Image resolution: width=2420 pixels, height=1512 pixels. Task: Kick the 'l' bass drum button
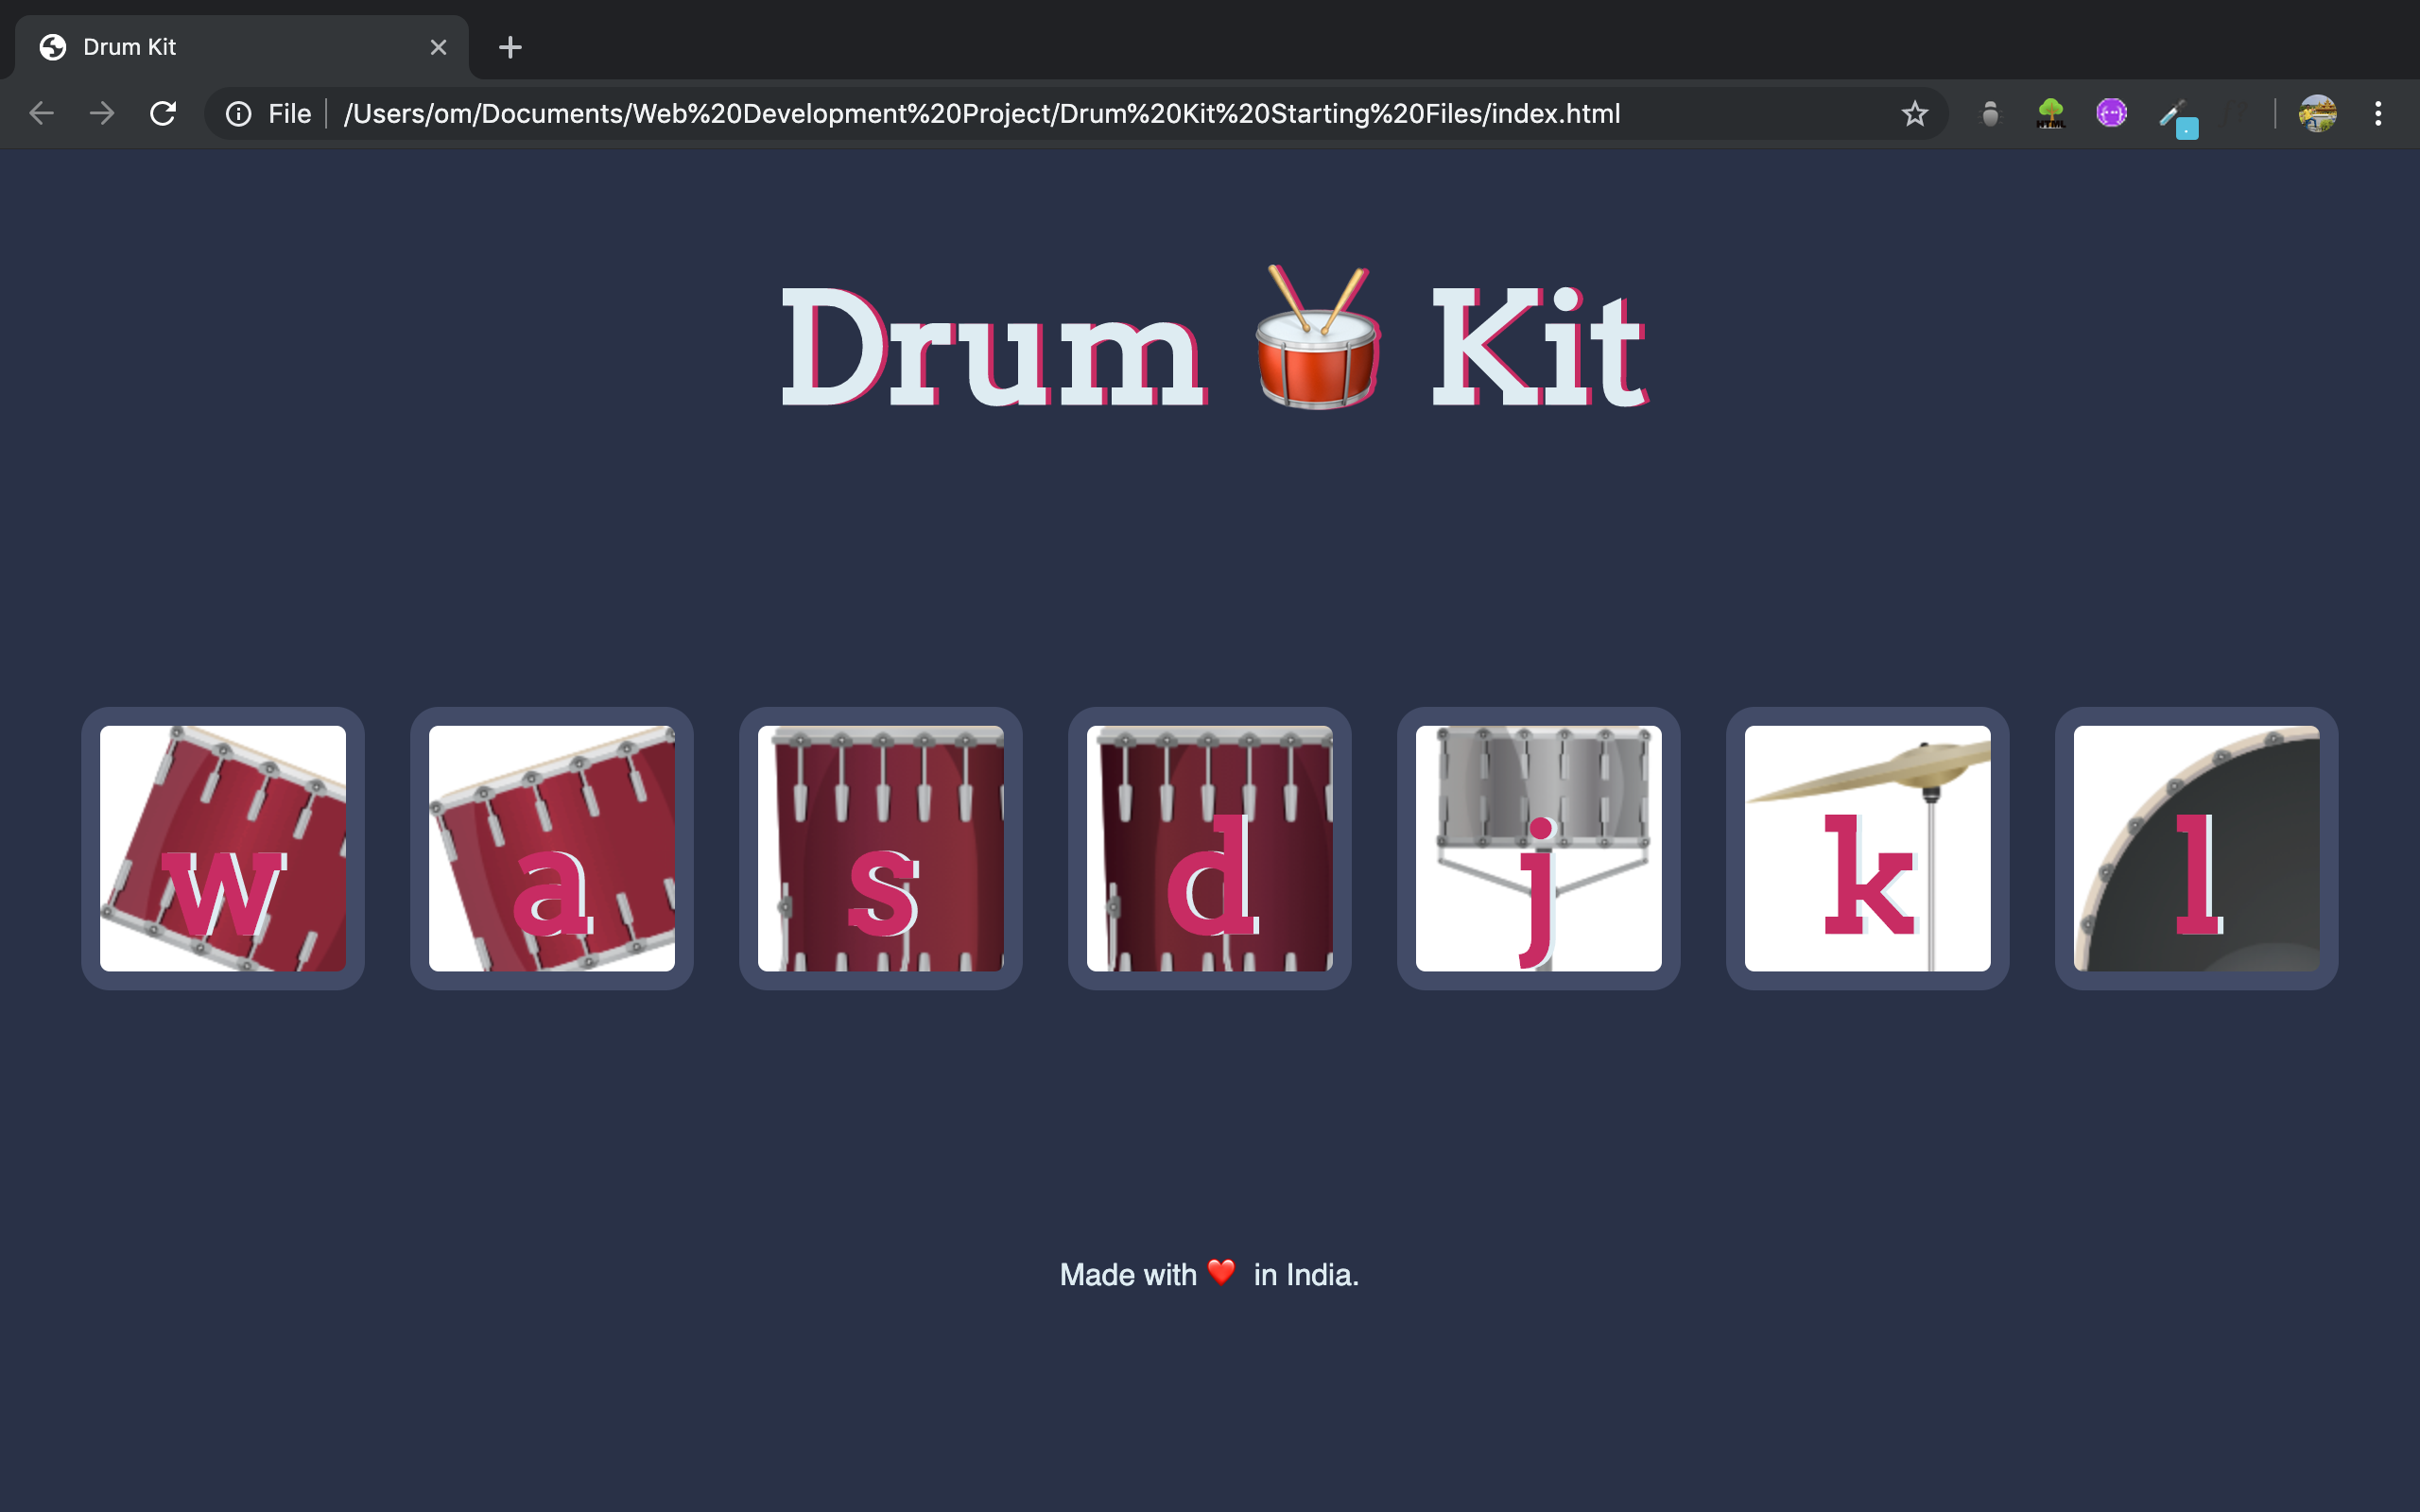(2196, 848)
